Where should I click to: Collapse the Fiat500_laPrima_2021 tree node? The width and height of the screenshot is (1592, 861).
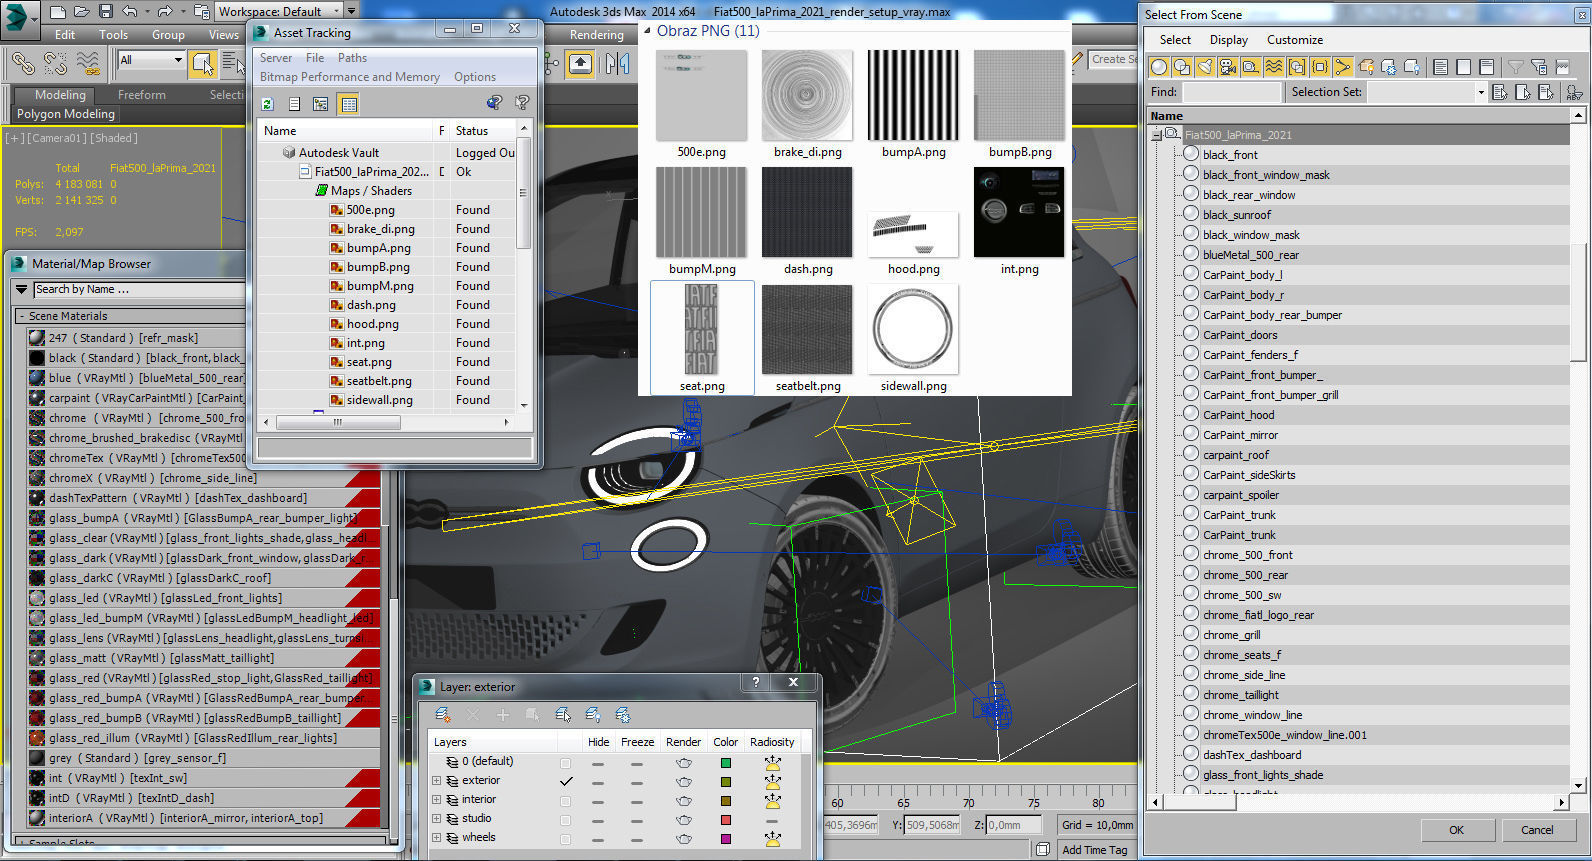tap(1156, 135)
